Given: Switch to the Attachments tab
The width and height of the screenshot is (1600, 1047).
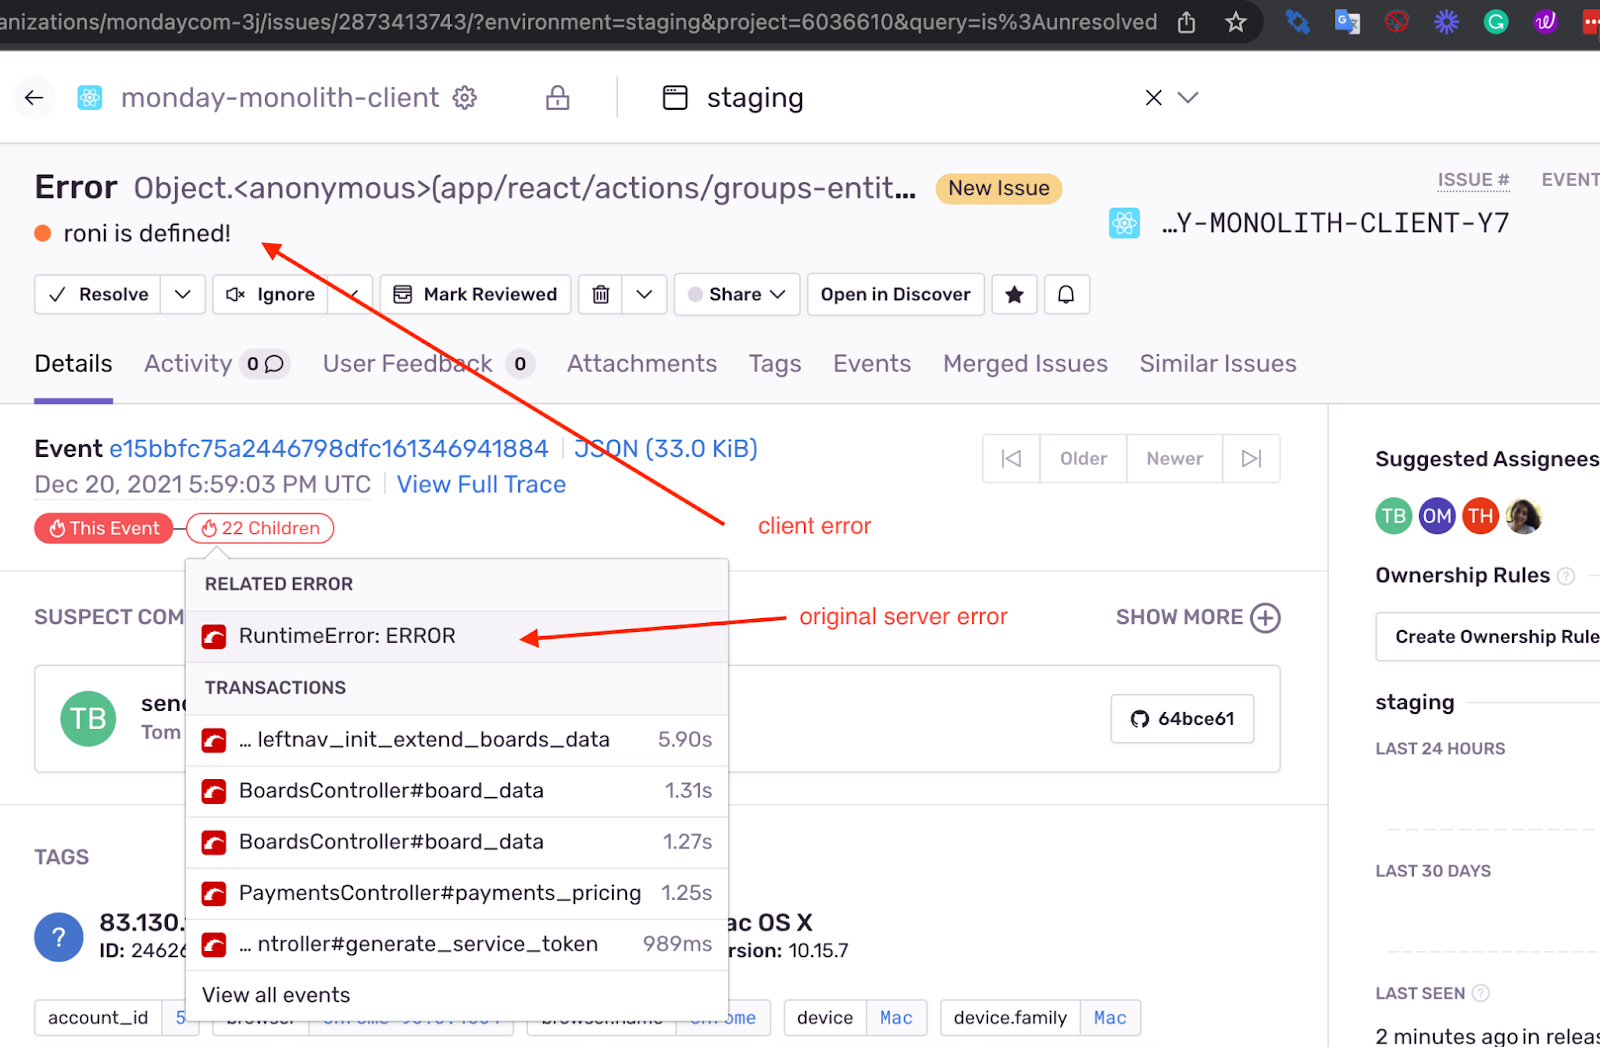Looking at the screenshot, I should tap(642, 364).
